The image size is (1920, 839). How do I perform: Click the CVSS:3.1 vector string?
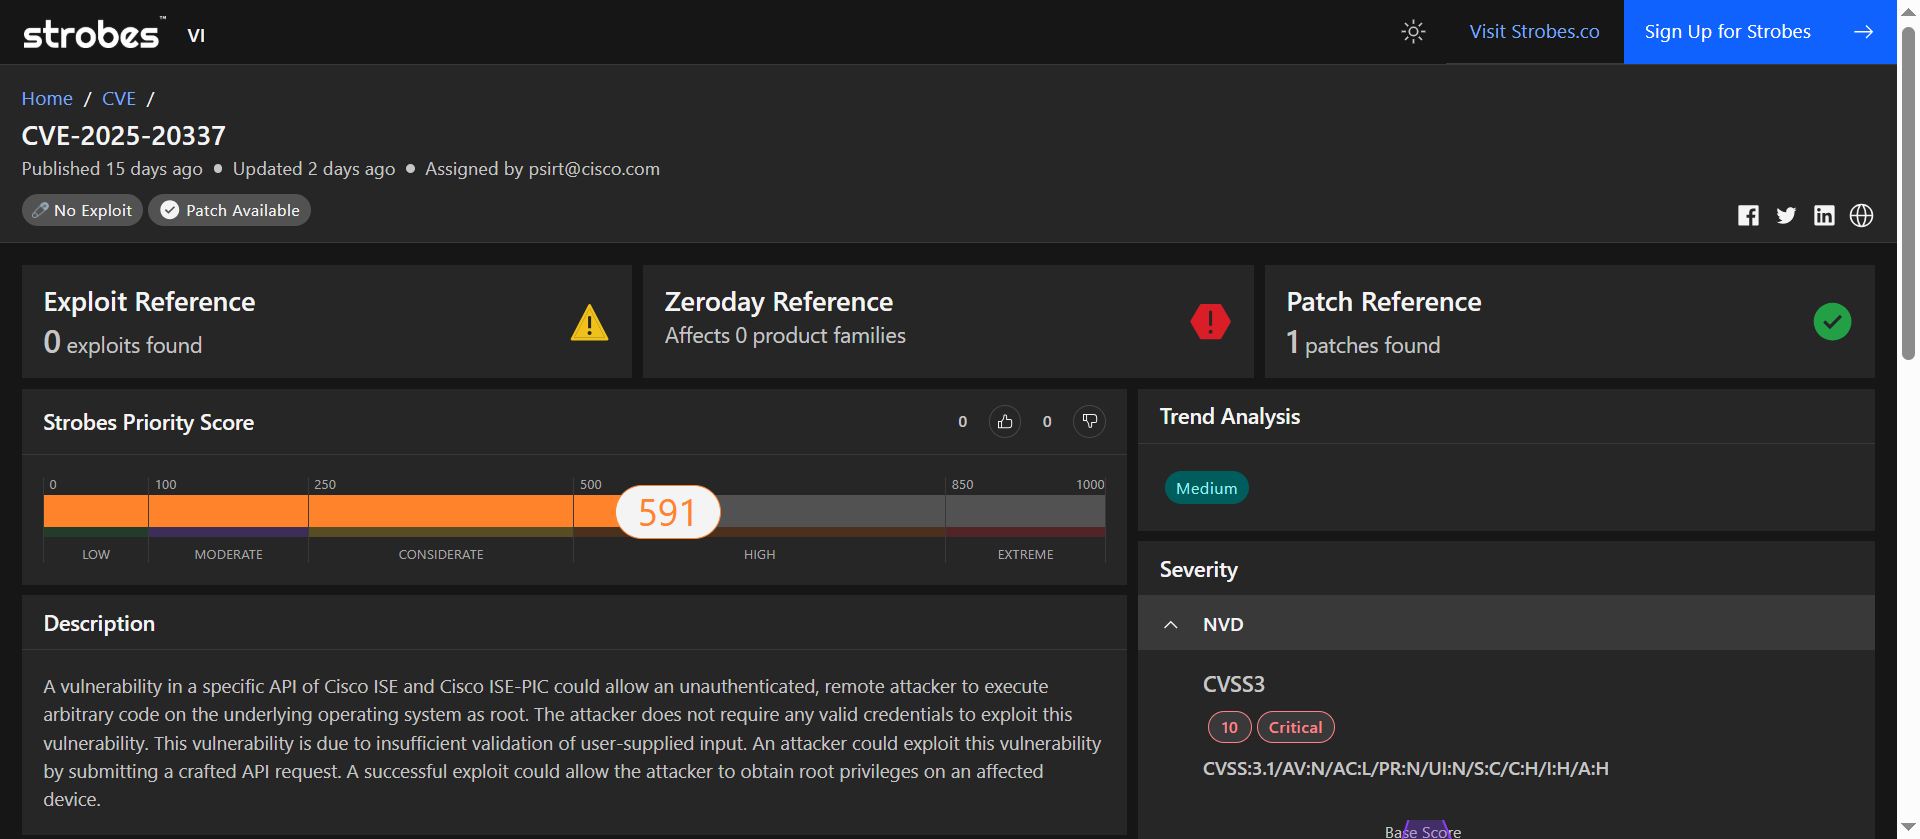tap(1405, 769)
